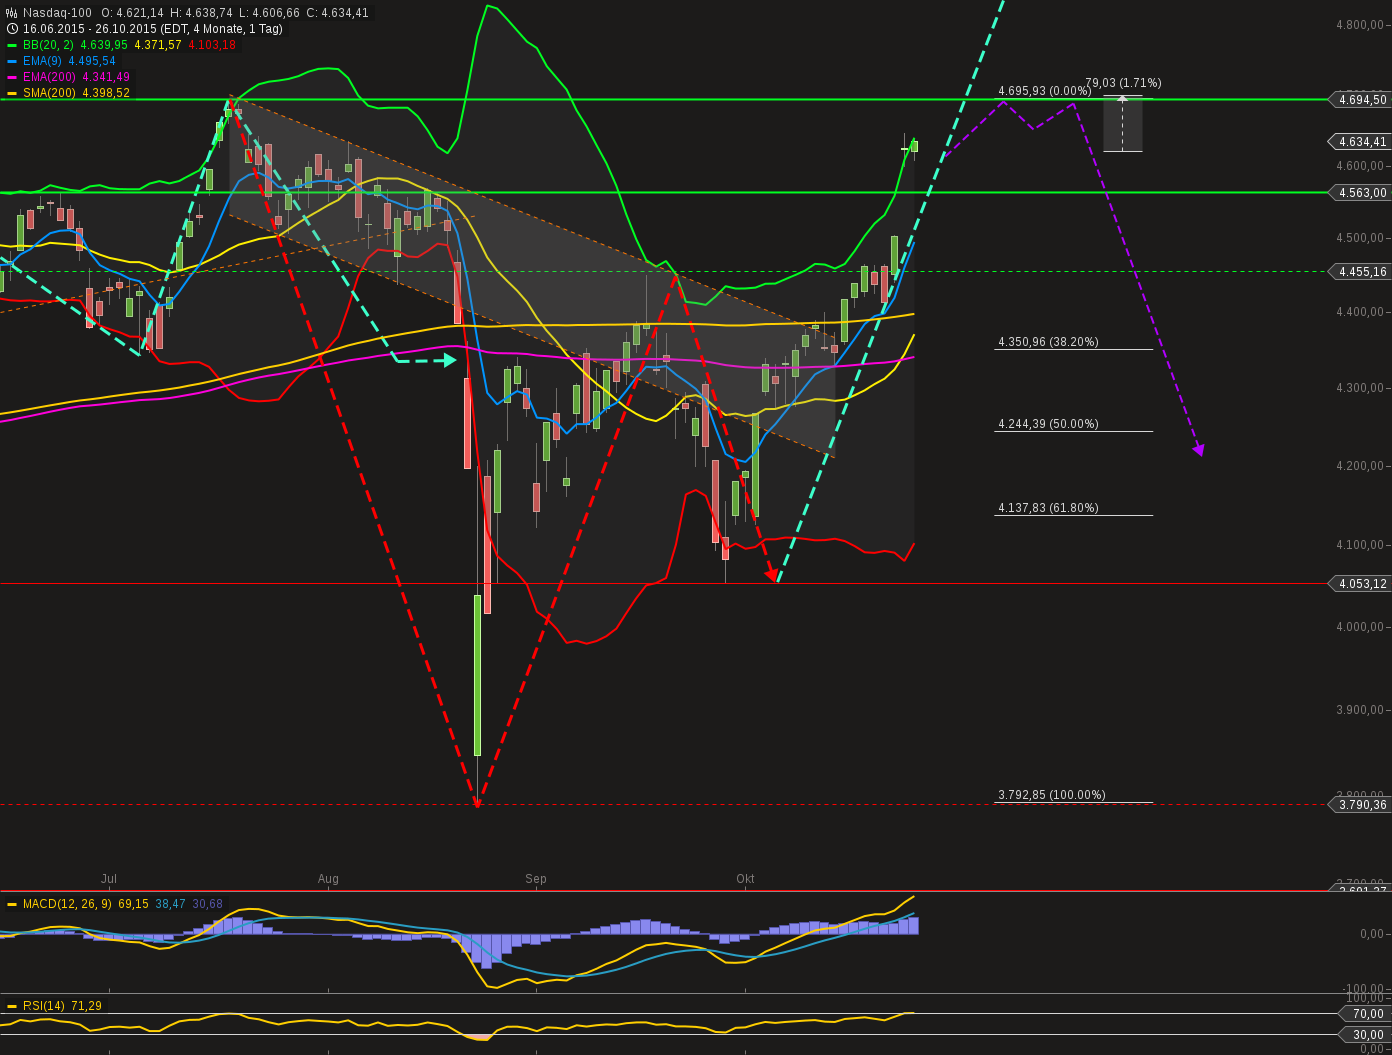Click the 4.053,12 price level tag
Image resolution: width=1392 pixels, height=1055 pixels.
(x=1360, y=583)
